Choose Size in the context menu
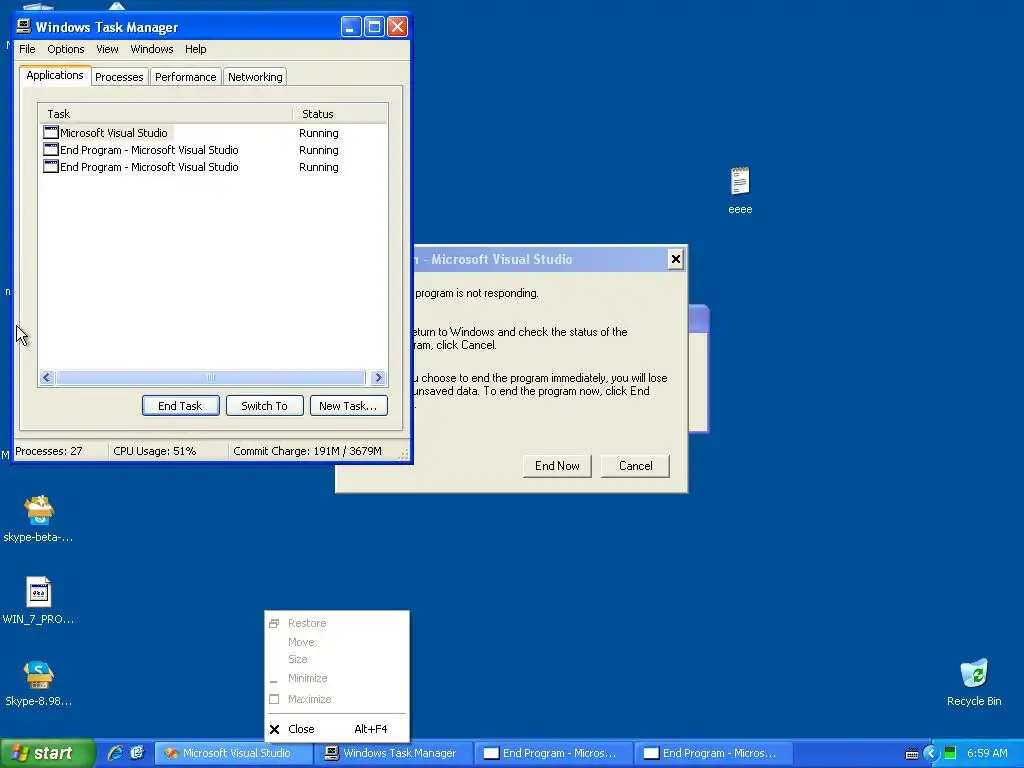The width and height of the screenshot is (1024, 768). (x=337, y=659)
